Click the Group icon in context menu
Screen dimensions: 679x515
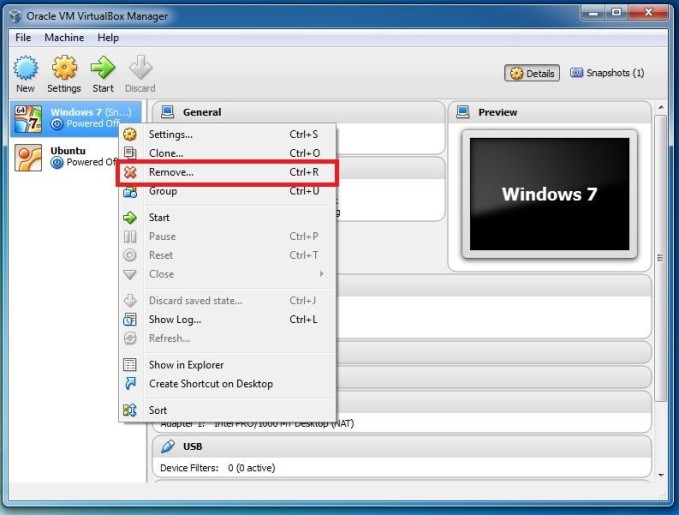[130, 191]
